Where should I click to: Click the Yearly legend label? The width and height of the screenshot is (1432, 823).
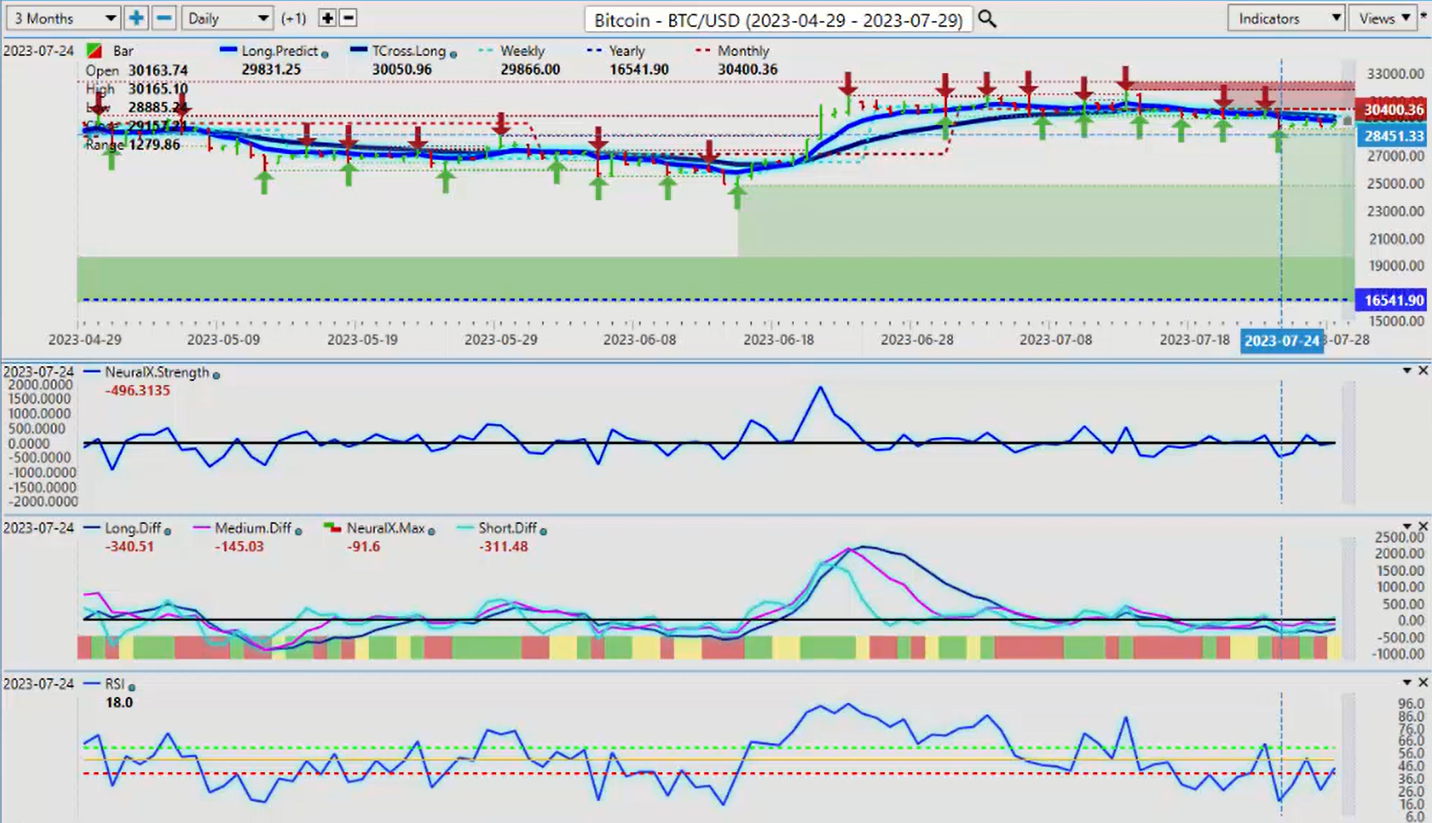pyautogui.click(x=626, y=51)
